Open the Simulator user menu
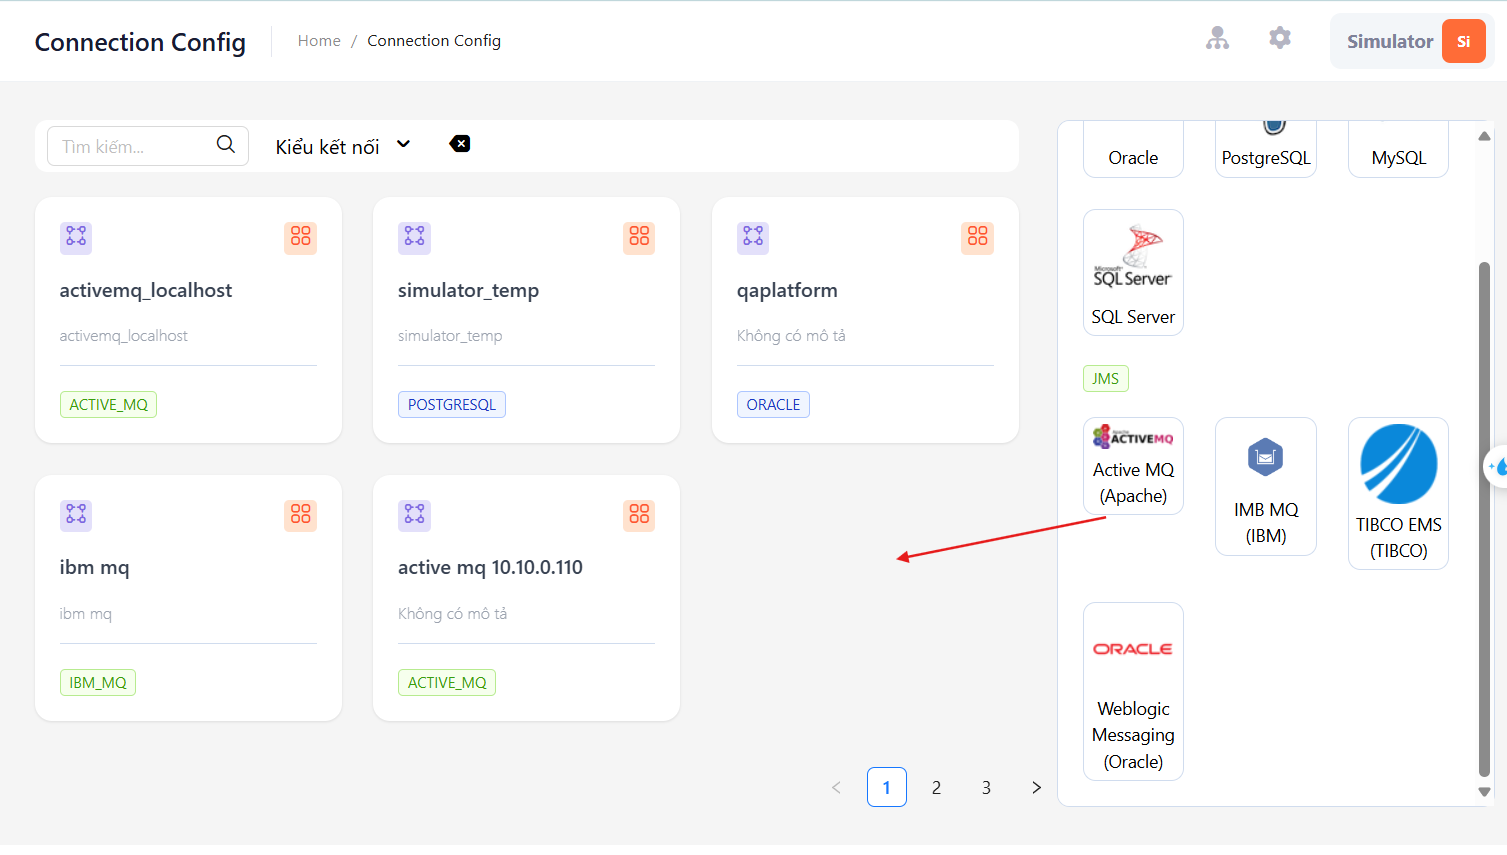Screen dimensions: 1507x855 [x=1412, y=41]
